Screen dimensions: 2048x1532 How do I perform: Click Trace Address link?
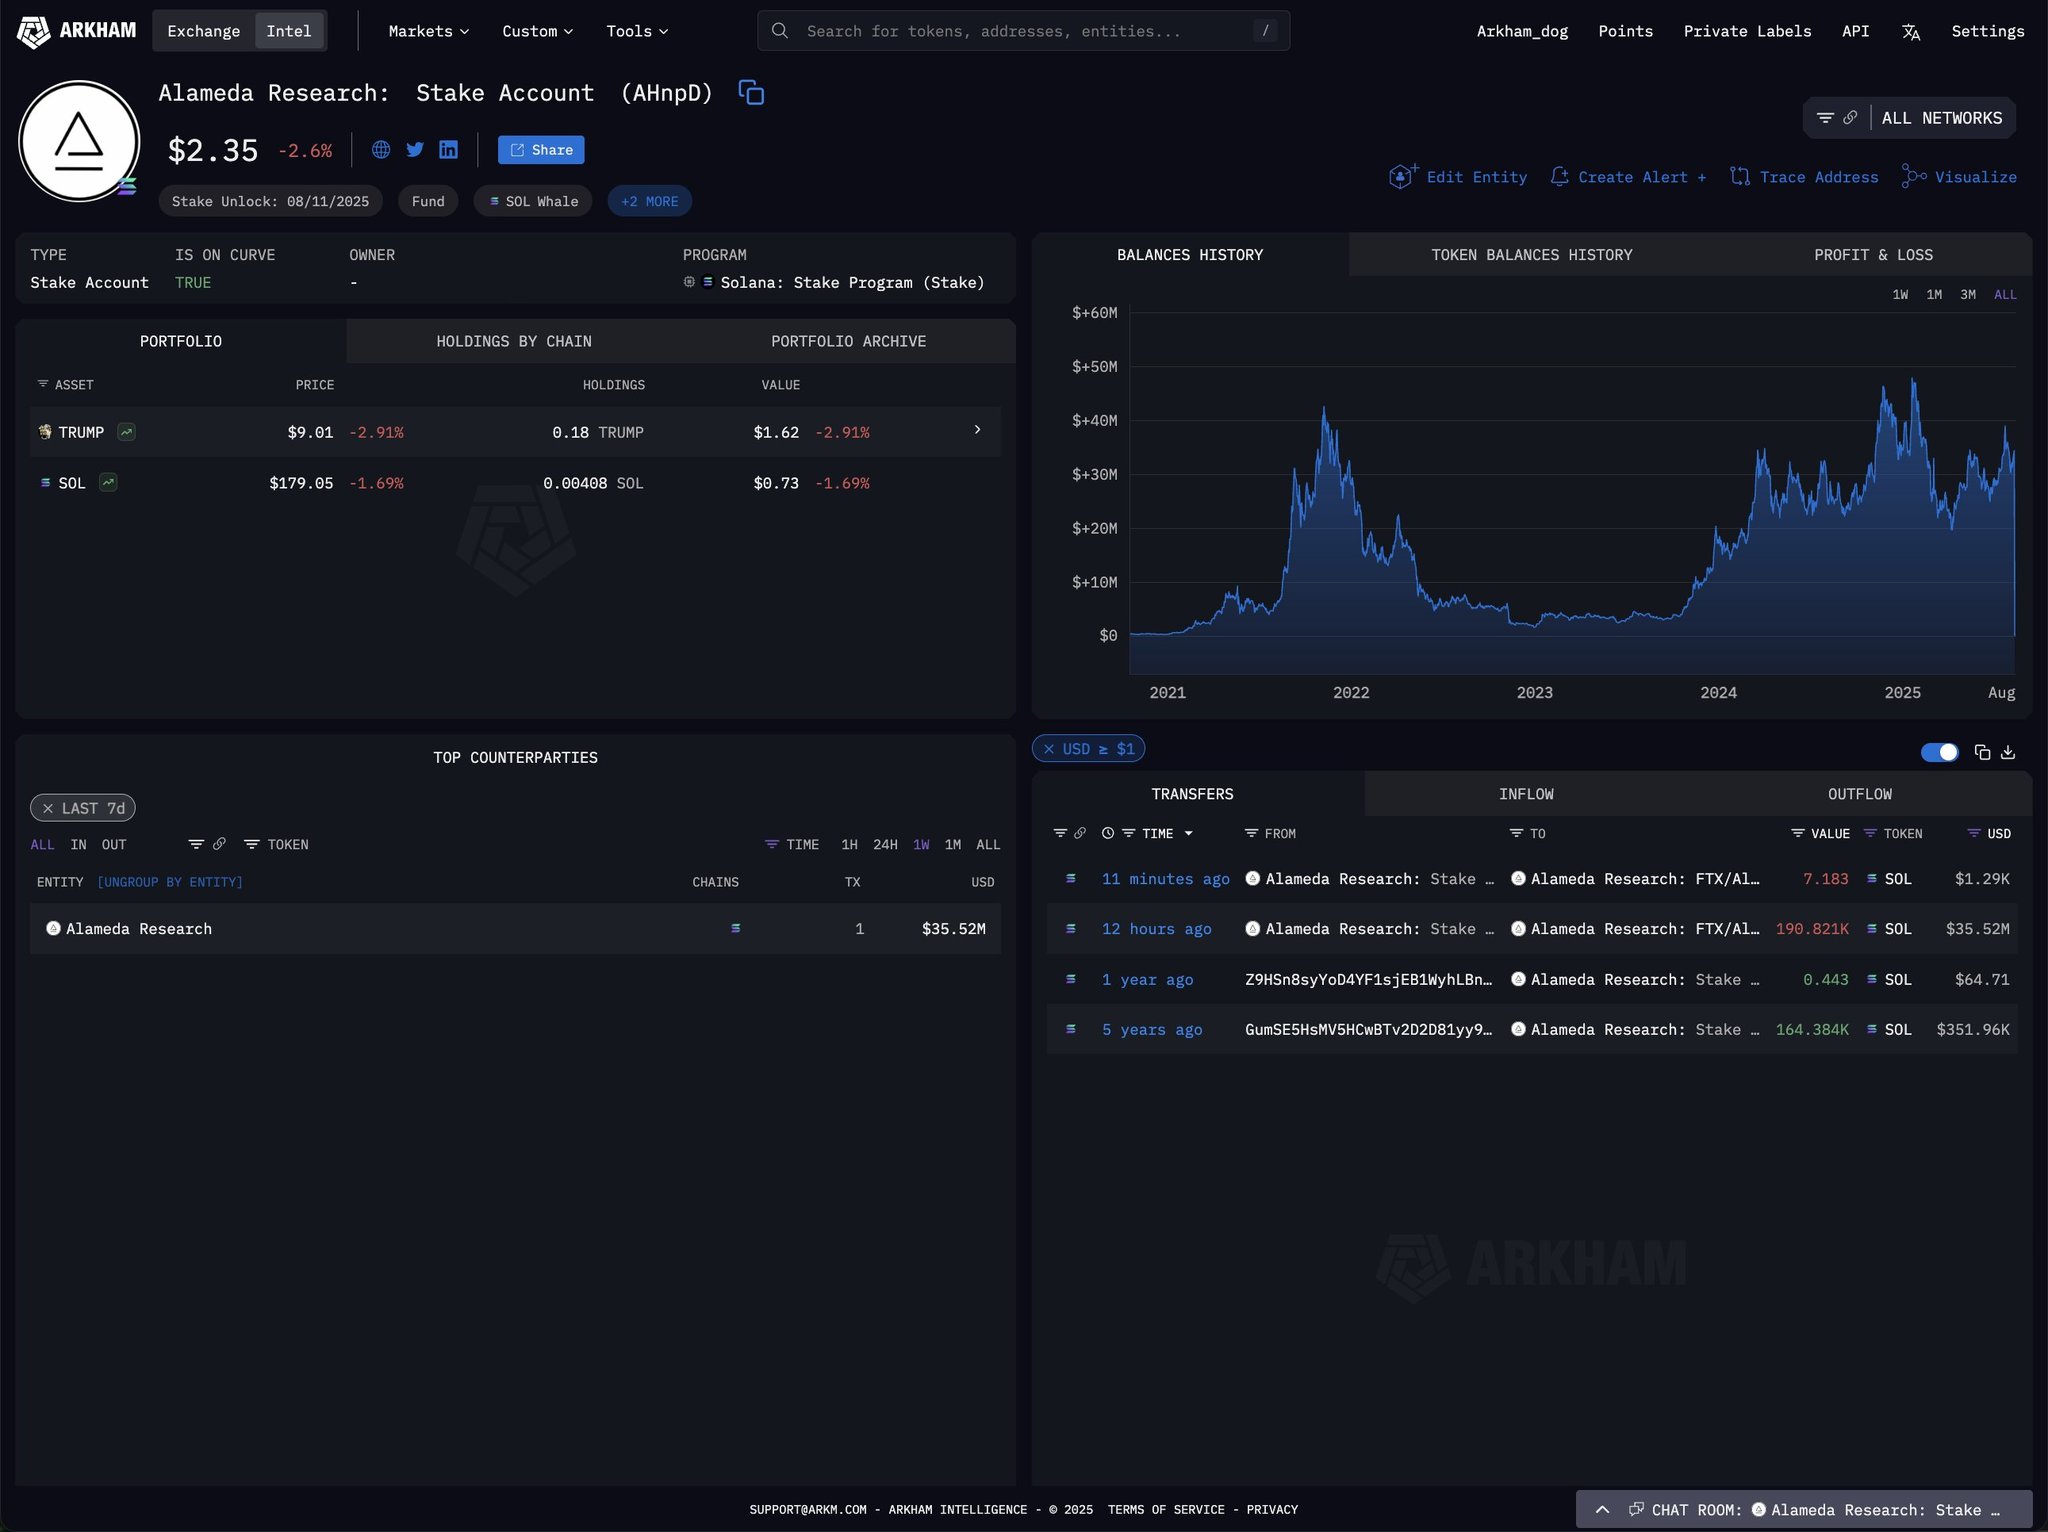[1804, 177]
